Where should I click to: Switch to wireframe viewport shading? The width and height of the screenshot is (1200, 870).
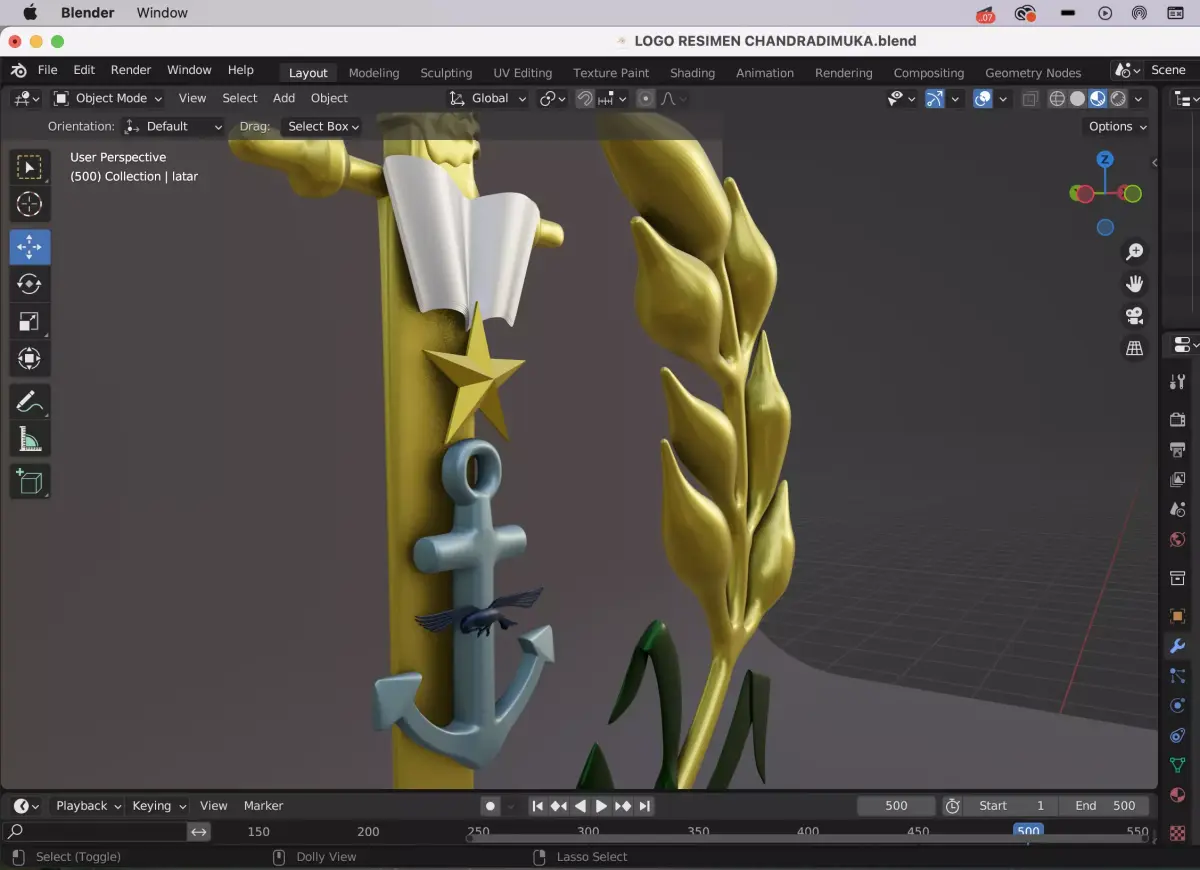click(x=1057, y=98)
